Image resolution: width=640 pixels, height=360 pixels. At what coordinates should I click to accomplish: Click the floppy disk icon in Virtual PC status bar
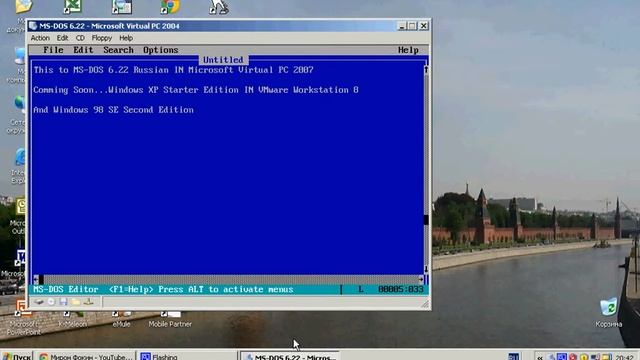[63, 302]
